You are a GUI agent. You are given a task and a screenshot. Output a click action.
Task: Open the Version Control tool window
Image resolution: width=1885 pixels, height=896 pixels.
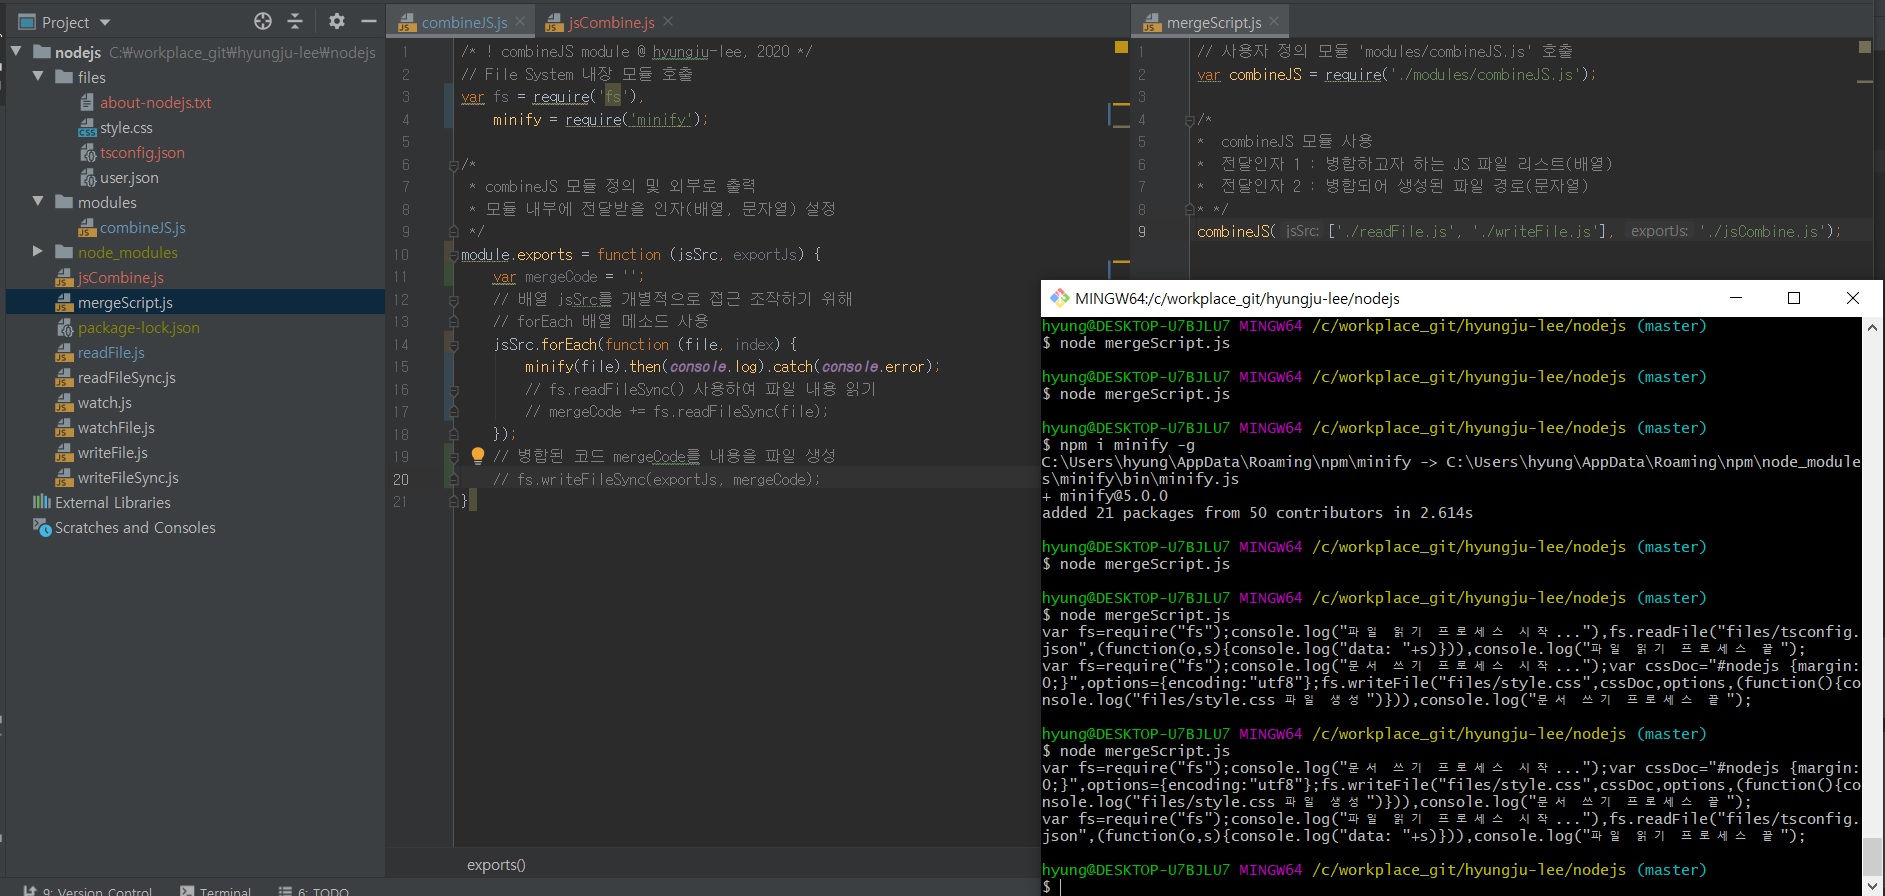[x=95, y=890]
